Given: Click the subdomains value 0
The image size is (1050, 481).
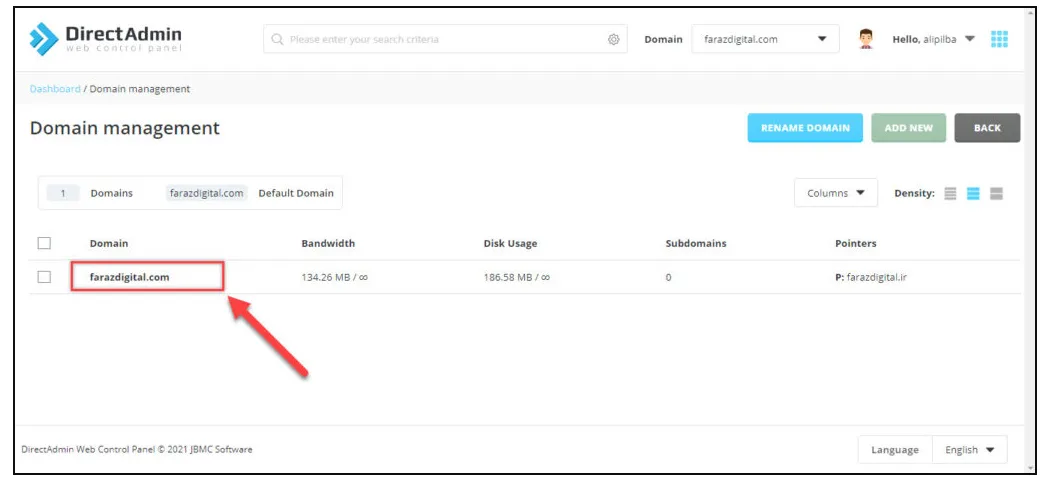Looking at the screenshot, I should coord(668,277).
